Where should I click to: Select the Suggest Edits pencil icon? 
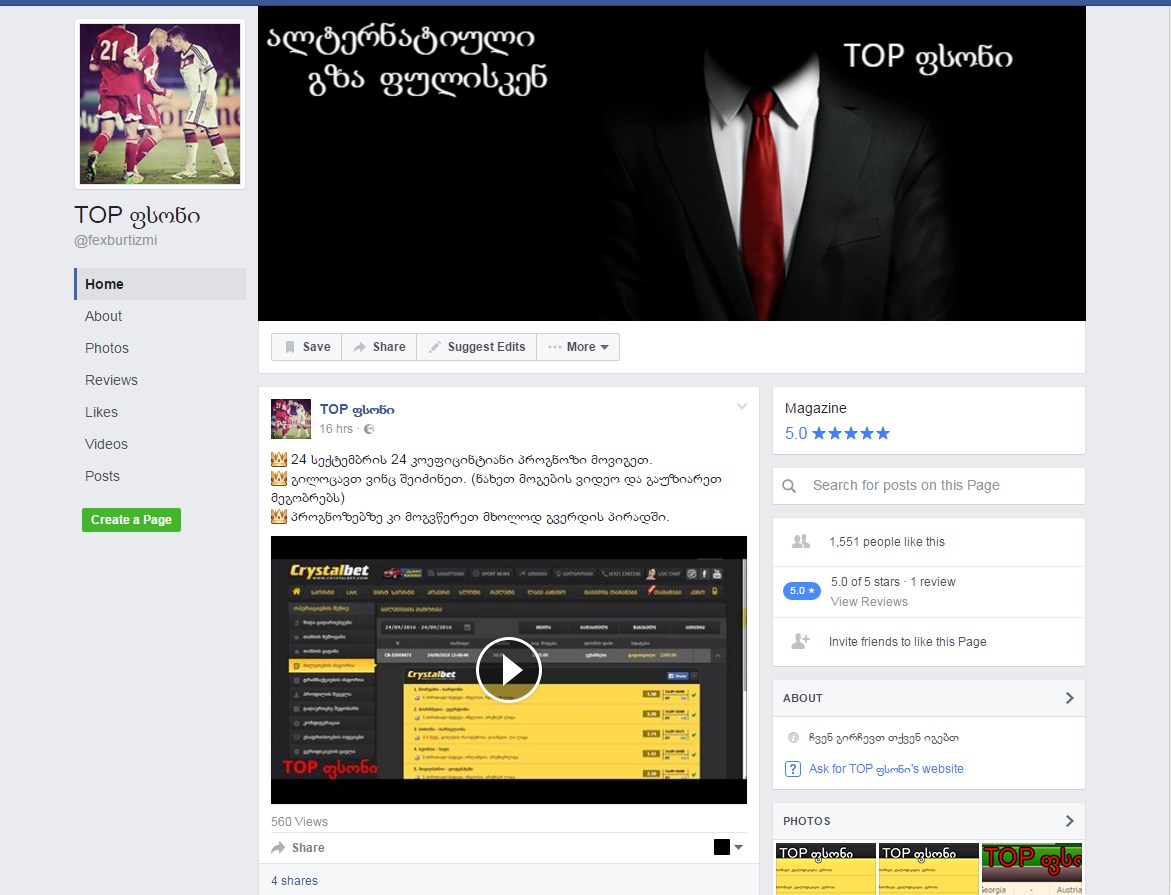tap(434, 346)
